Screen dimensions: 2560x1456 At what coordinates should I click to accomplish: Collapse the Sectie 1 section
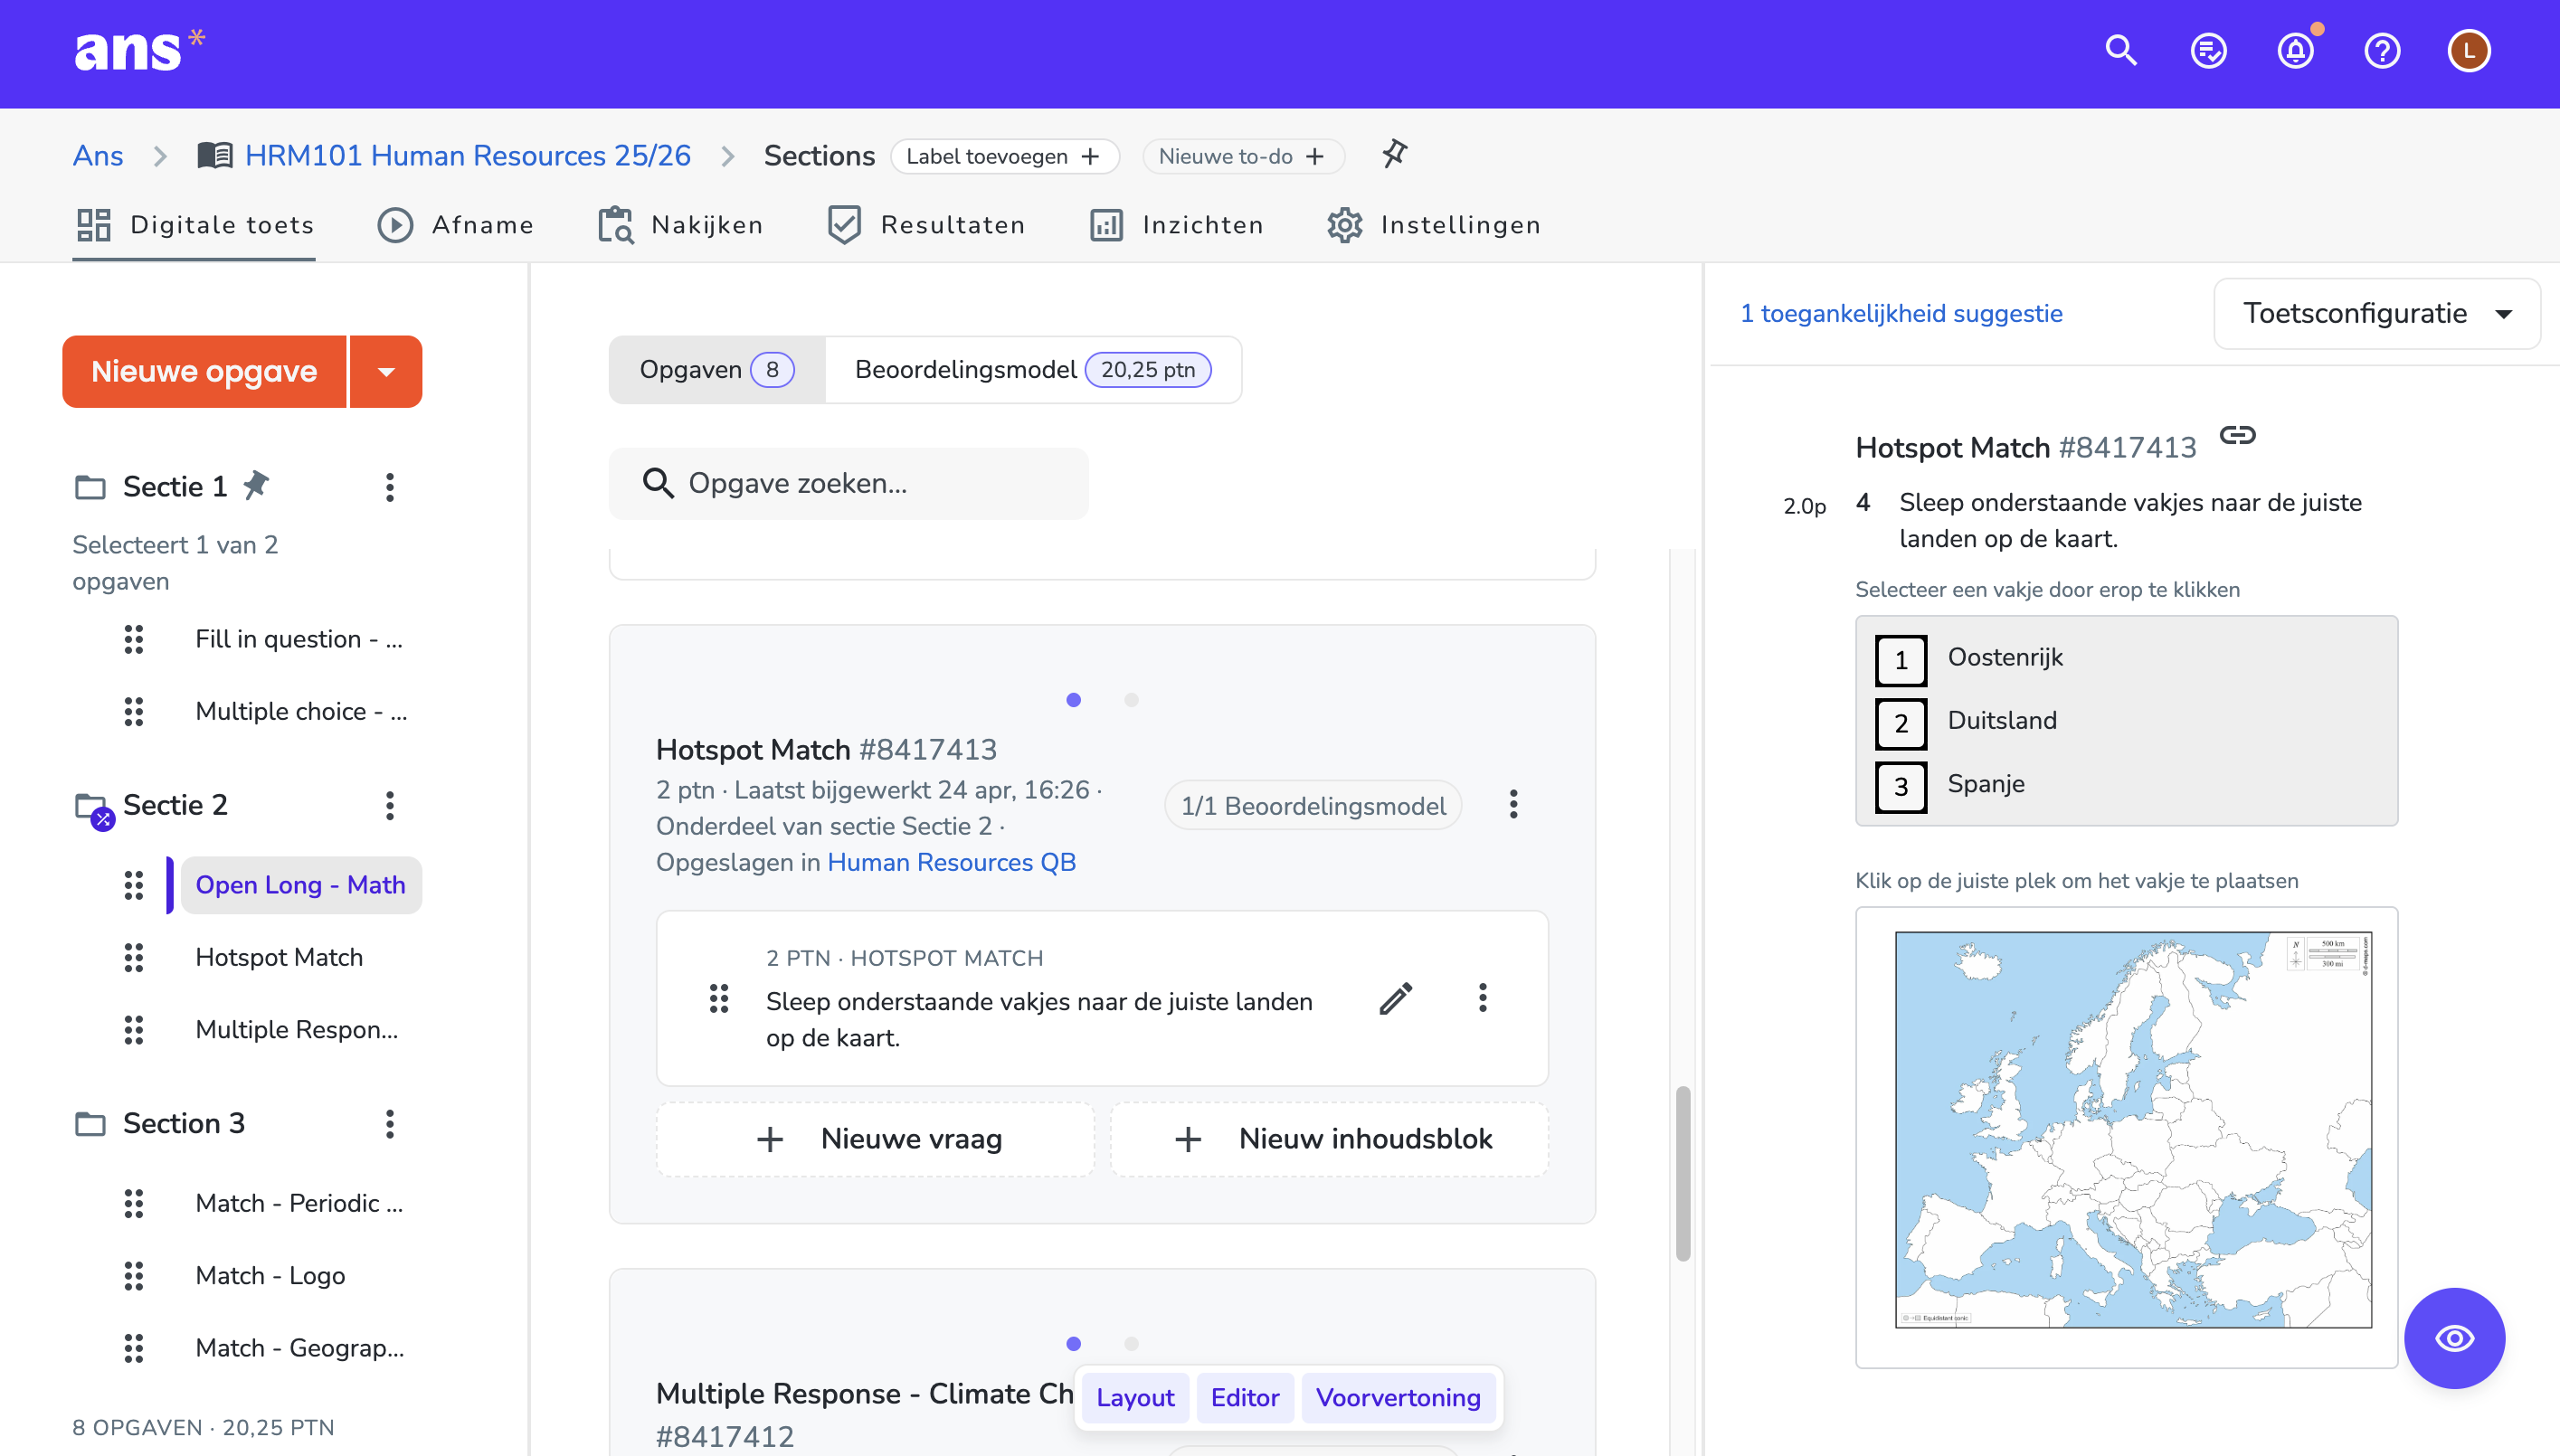[x=175, y=487]
